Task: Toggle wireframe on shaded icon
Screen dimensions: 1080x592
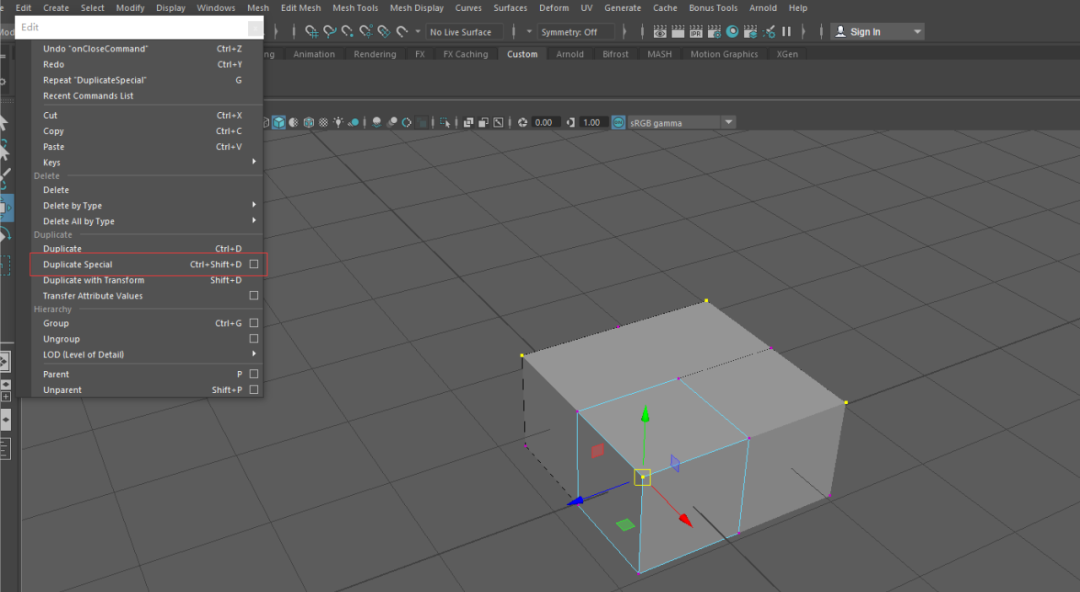Action: tap(309, 123)
